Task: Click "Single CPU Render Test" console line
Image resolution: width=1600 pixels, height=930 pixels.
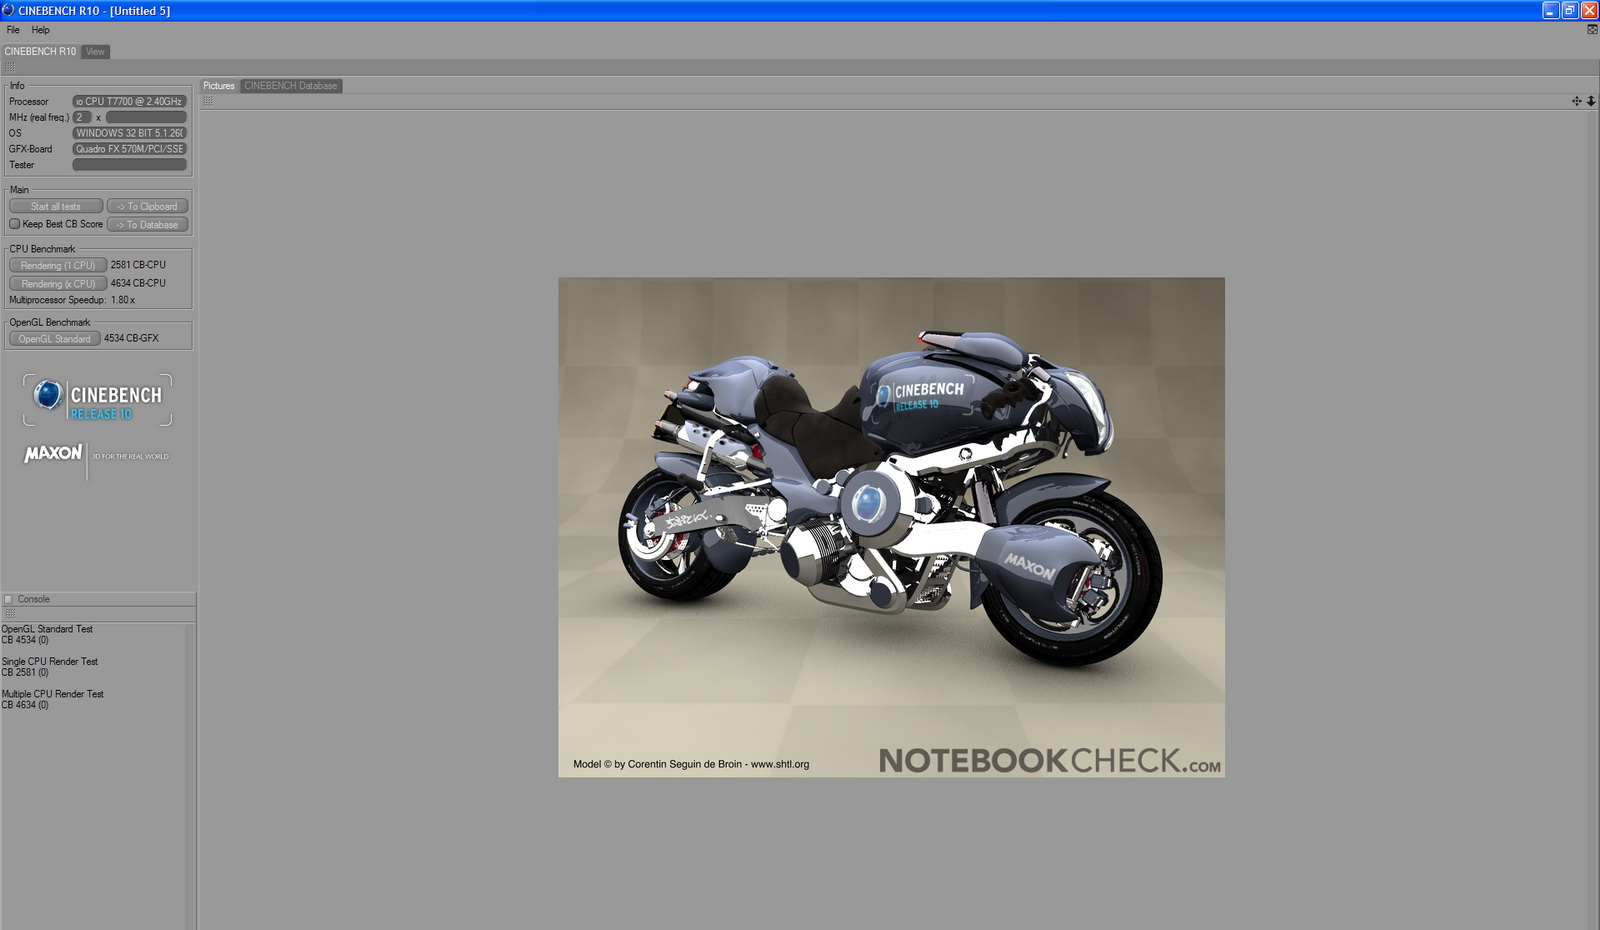Action: [x=50, y=662]
